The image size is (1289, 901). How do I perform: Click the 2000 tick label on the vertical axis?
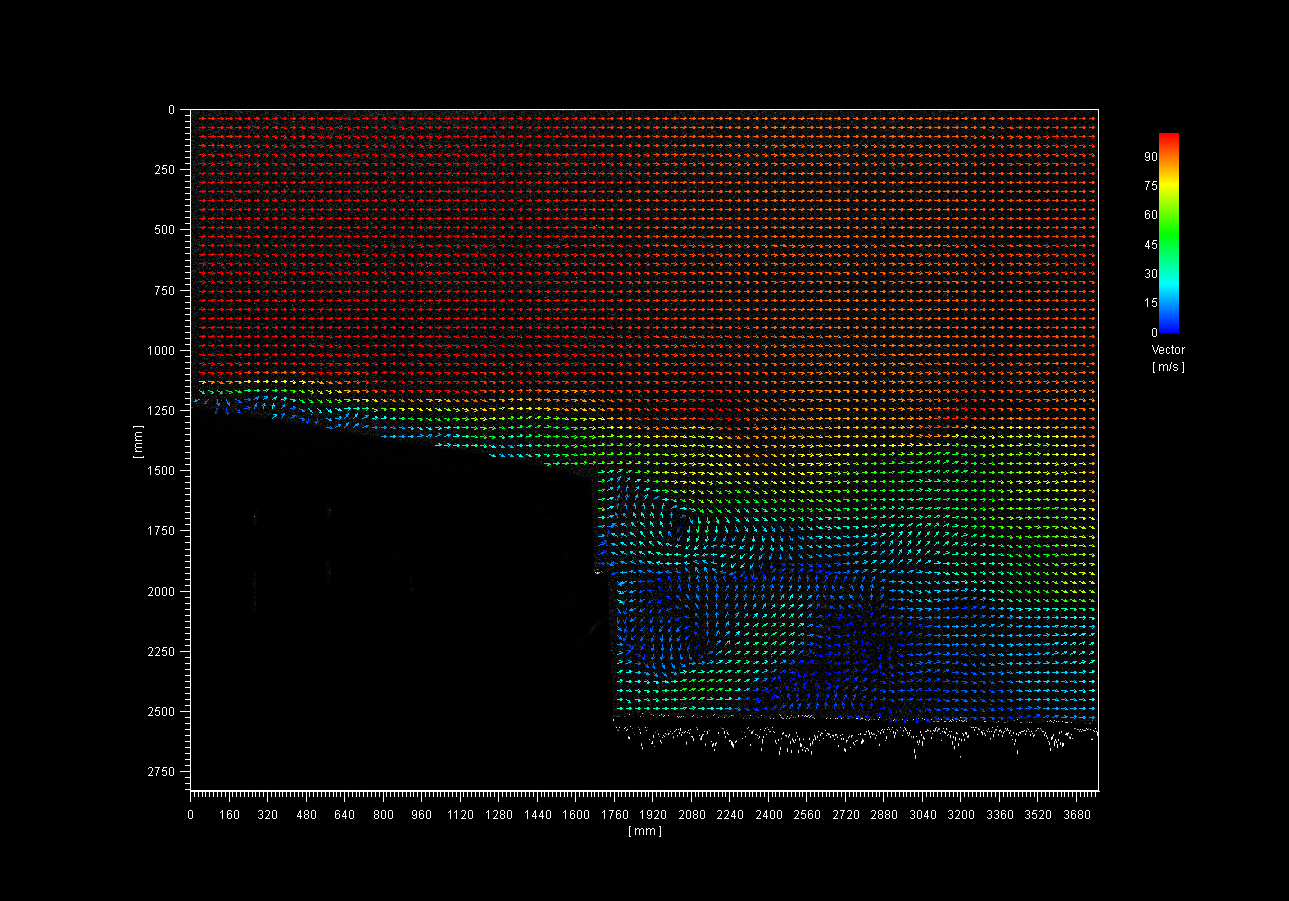(x=162, y=591)
